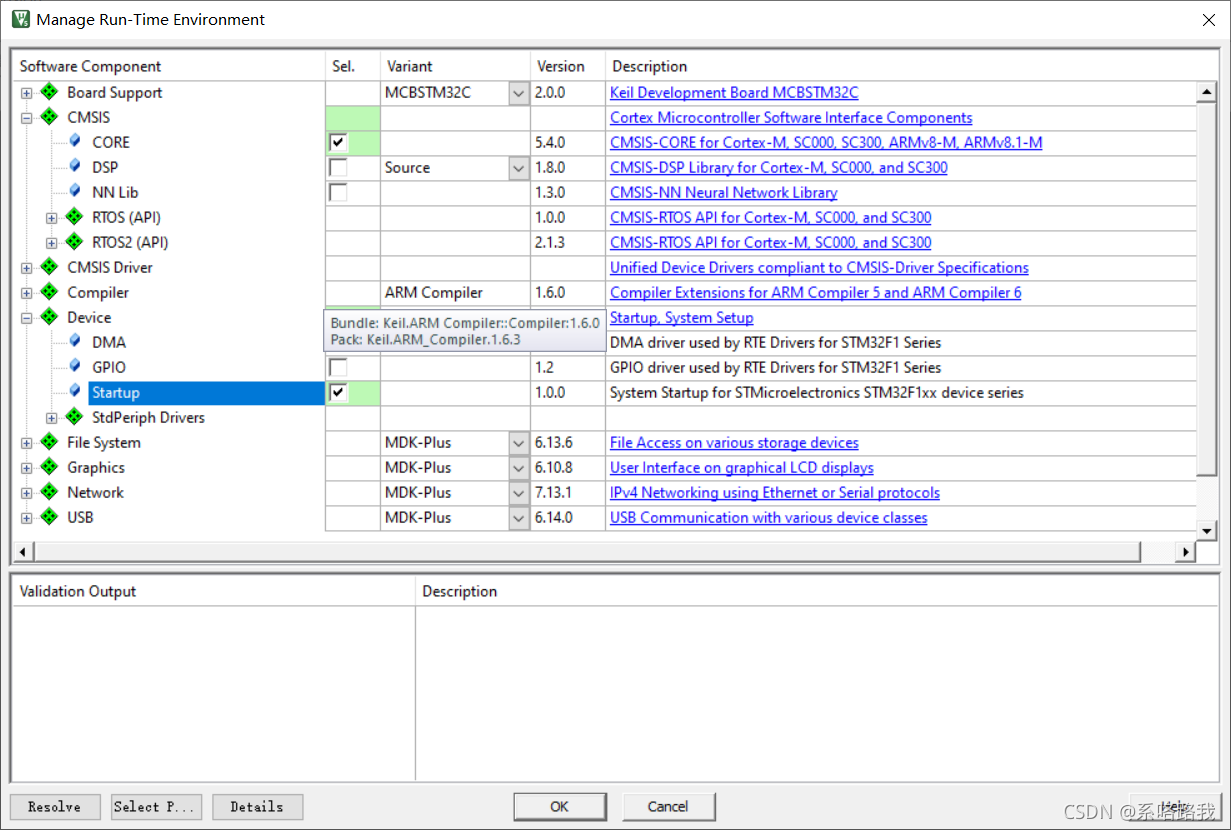
Task: Click the vertical scrollbar down arrow
Action: 1207,530
